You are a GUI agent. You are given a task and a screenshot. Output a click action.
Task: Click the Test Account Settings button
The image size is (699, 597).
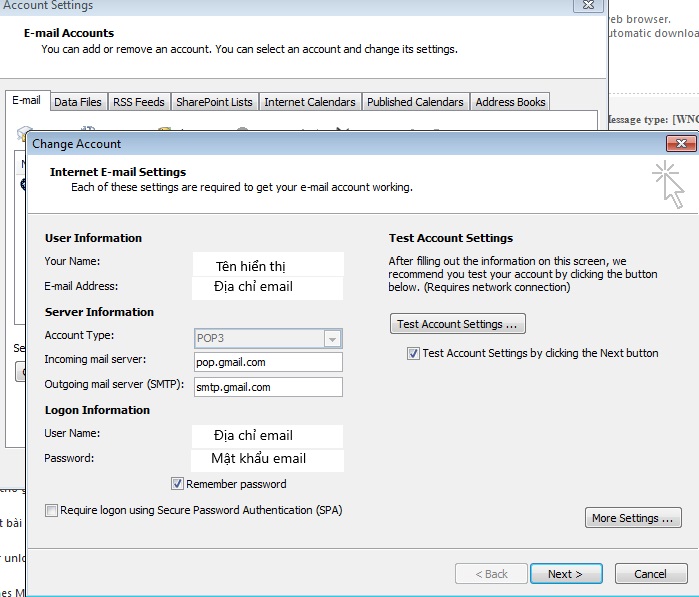pos(457,324)
